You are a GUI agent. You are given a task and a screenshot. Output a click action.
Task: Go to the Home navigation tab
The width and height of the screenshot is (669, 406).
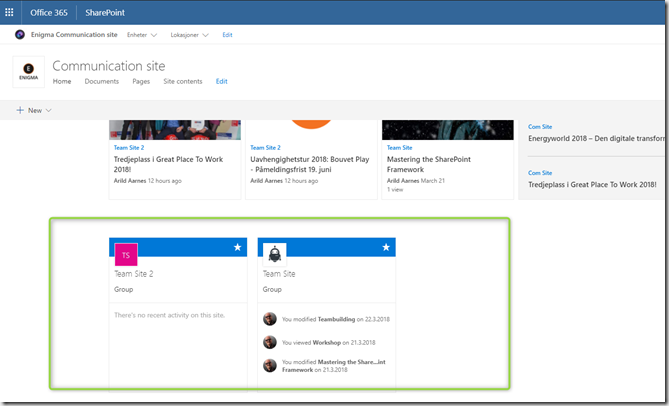click(x=62, y=81)
